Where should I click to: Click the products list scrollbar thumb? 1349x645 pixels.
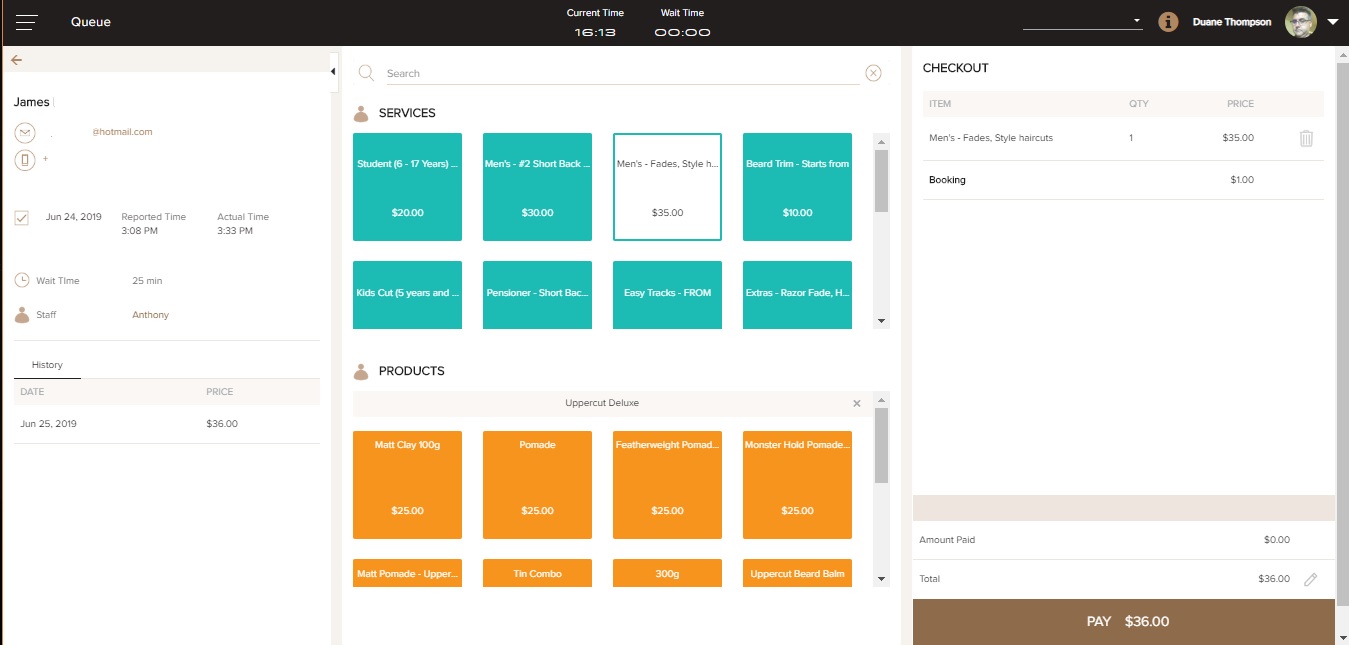tap(881, 445)
